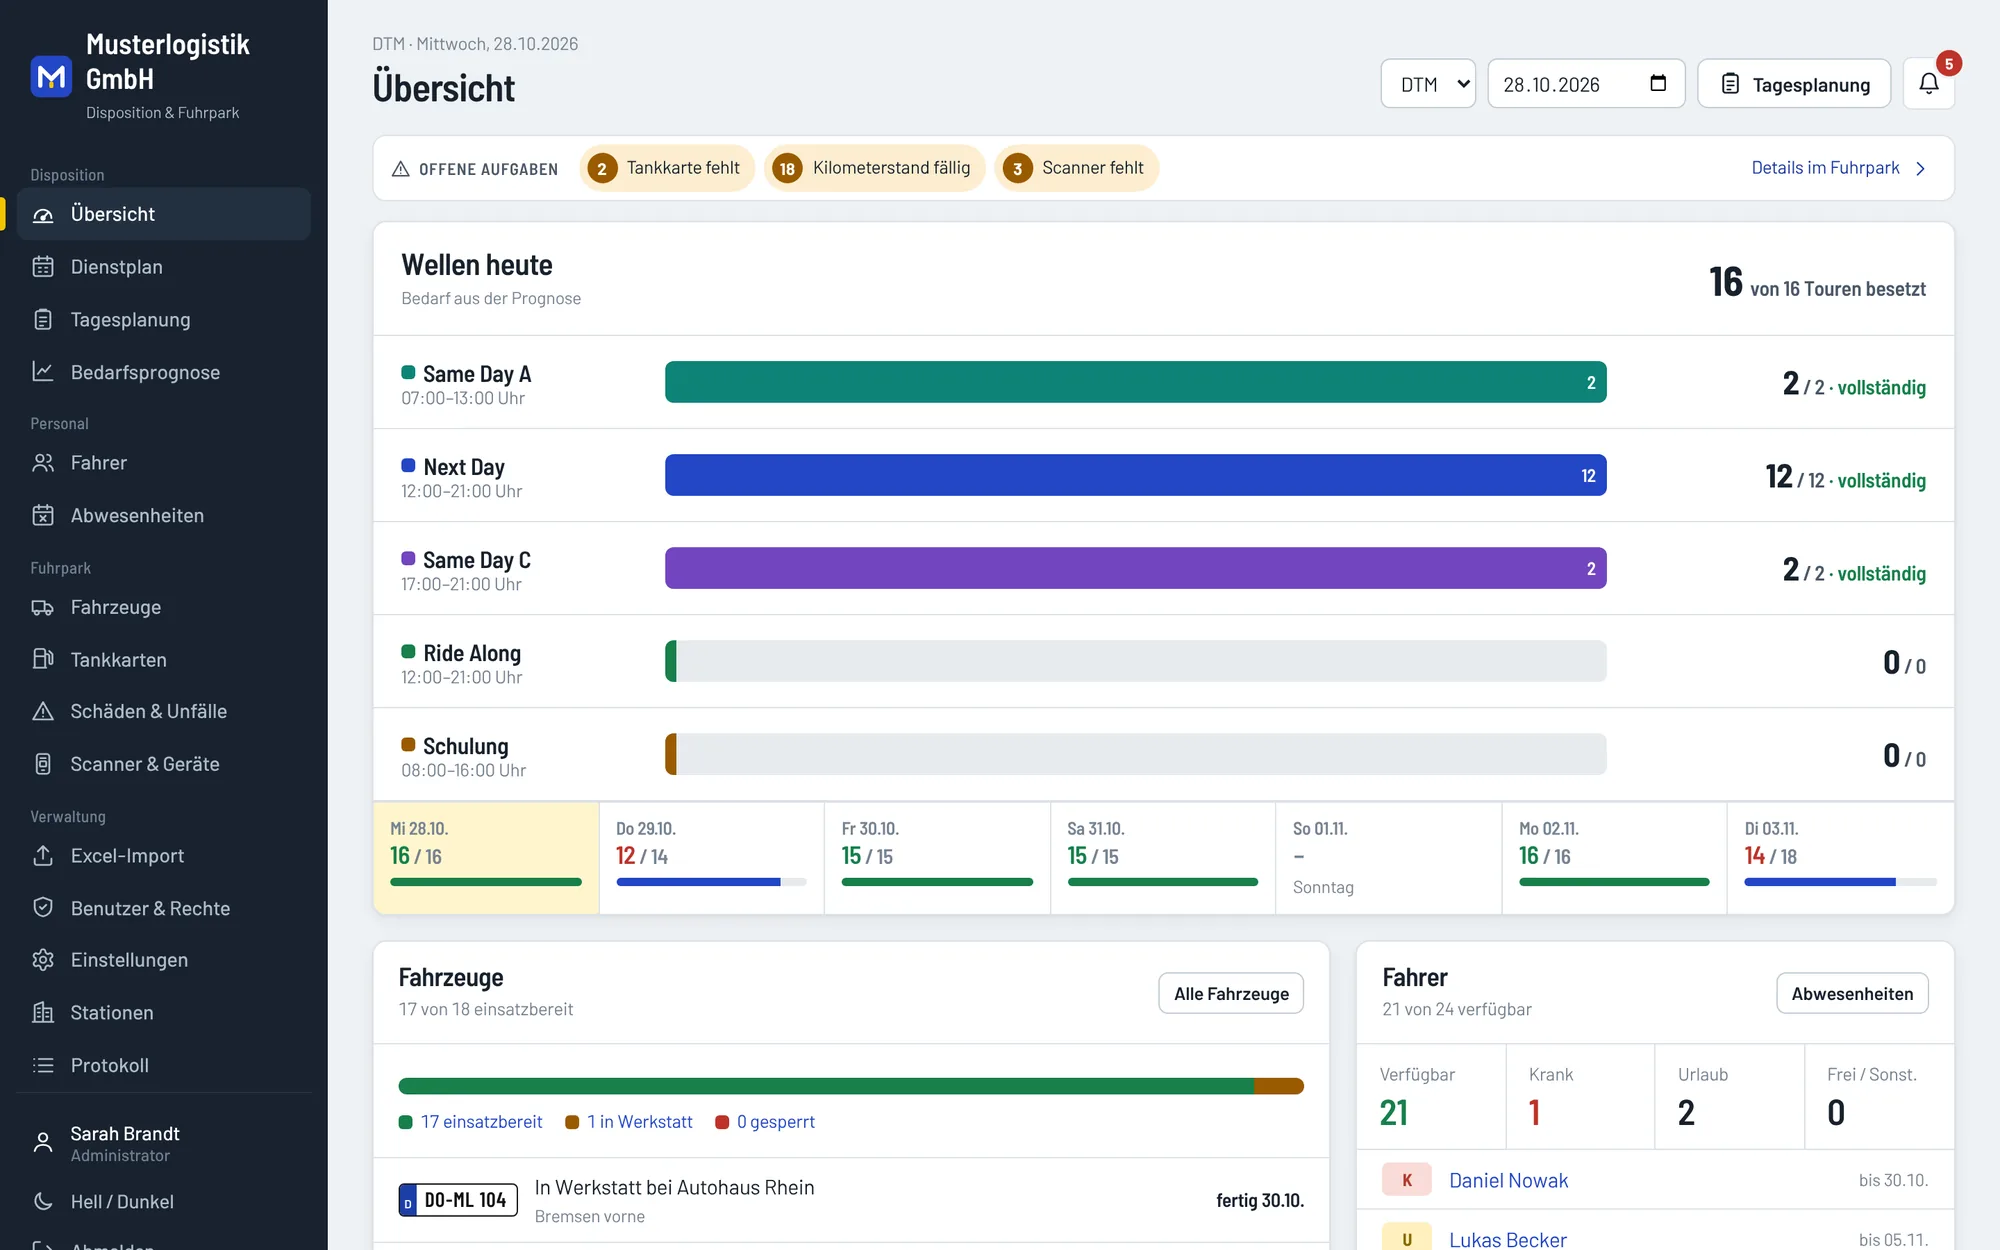The image size is (2000, 1250).
Task: Click the Bedarfsprognose chart icon
Action: click(43, 372)
